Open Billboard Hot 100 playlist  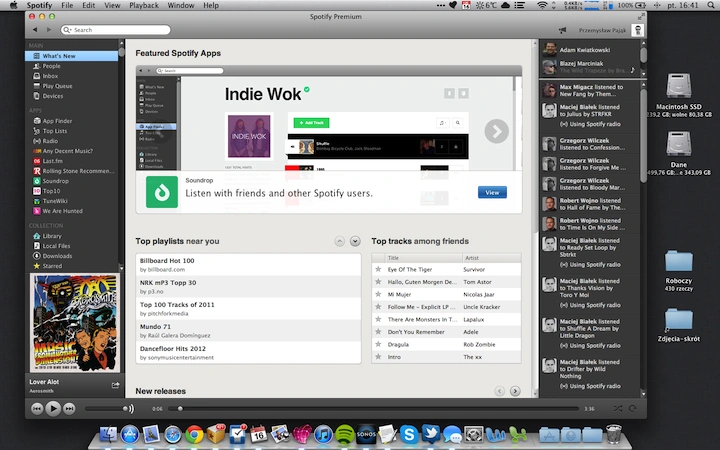click(x=248, y=265)
